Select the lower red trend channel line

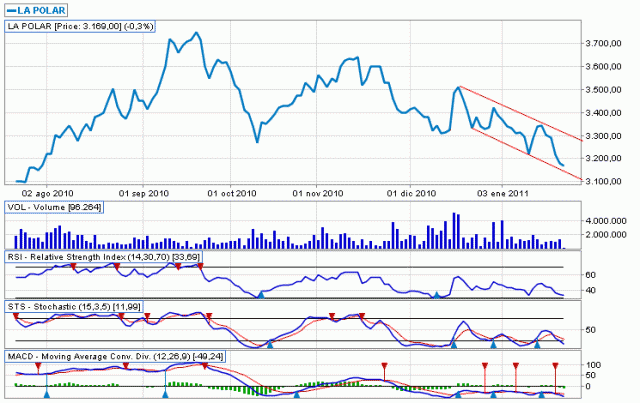(x=527, y=154)
